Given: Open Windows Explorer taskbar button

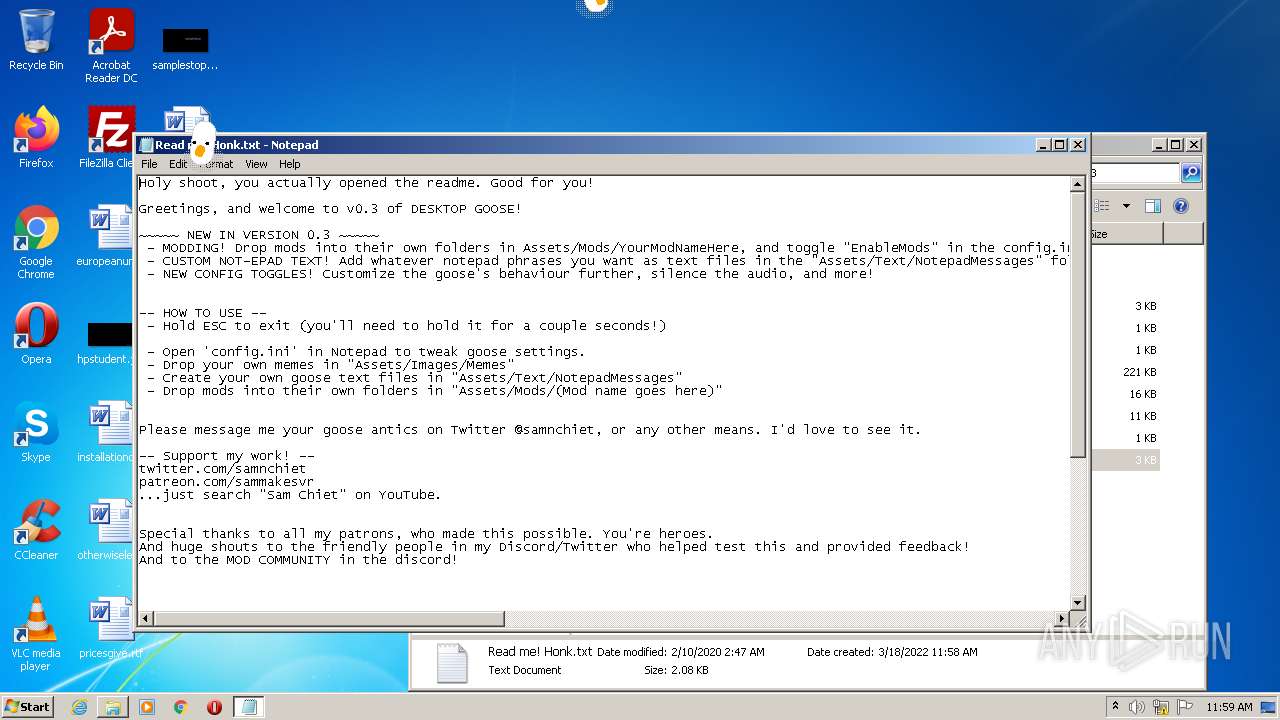Looking at the screenshot, I should tap(113, 707).
